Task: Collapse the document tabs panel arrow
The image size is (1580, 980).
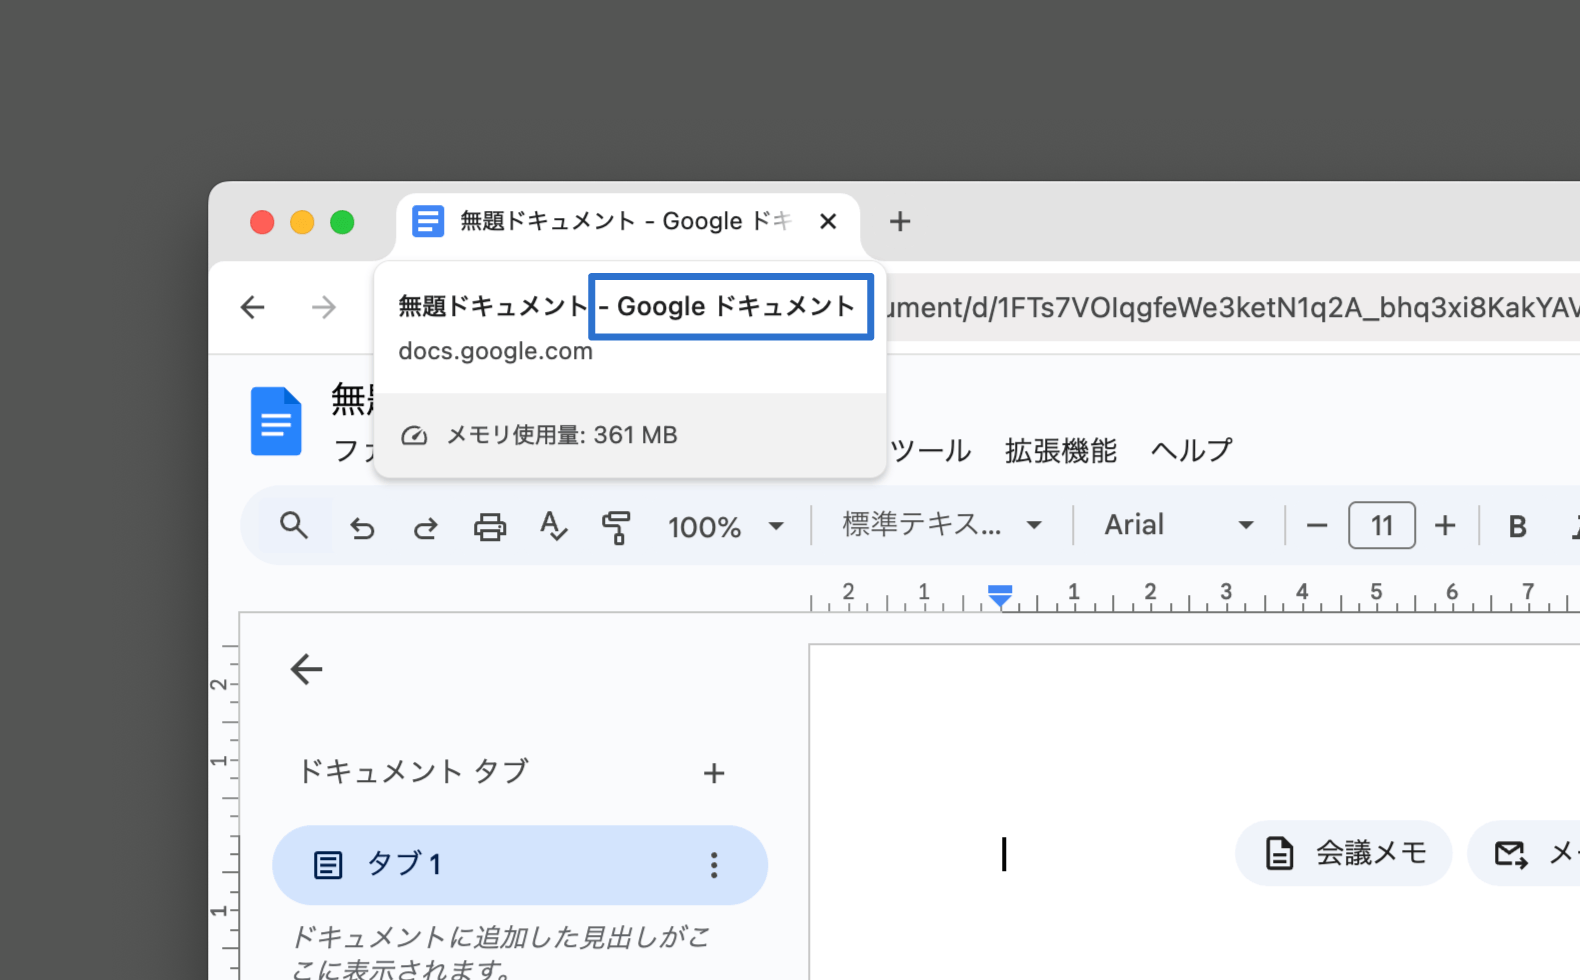Action: pyautogui.click(x=306, y=669)
